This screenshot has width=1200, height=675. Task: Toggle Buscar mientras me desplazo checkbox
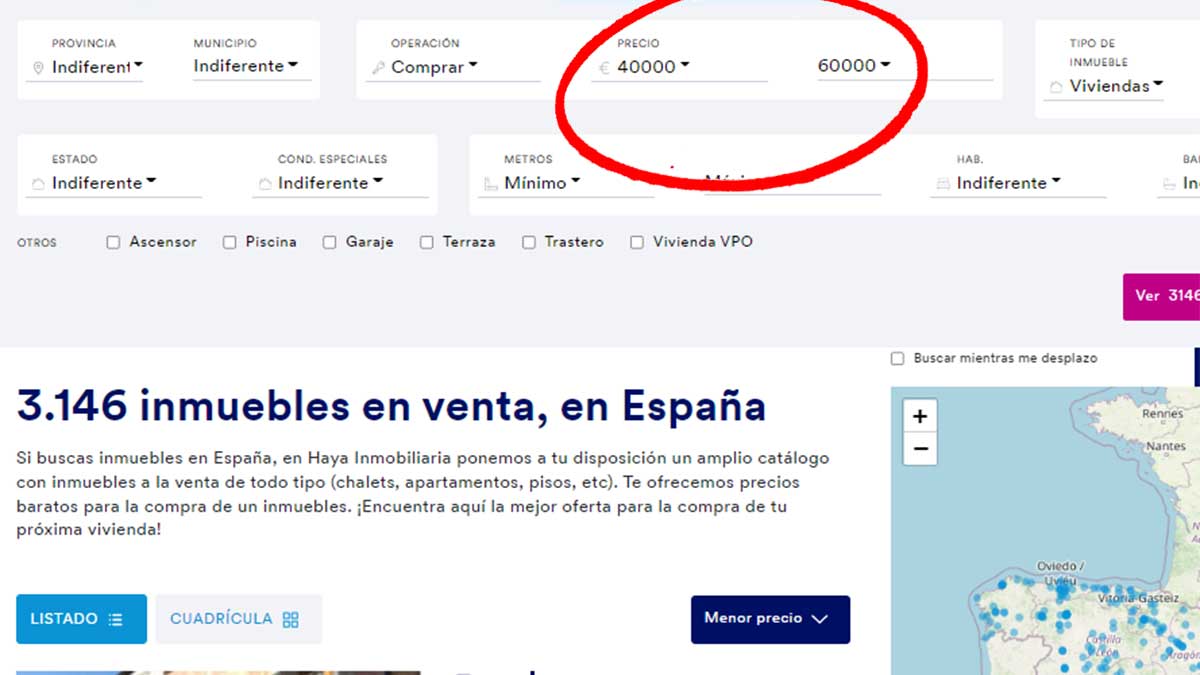click(x=897, y=358)
